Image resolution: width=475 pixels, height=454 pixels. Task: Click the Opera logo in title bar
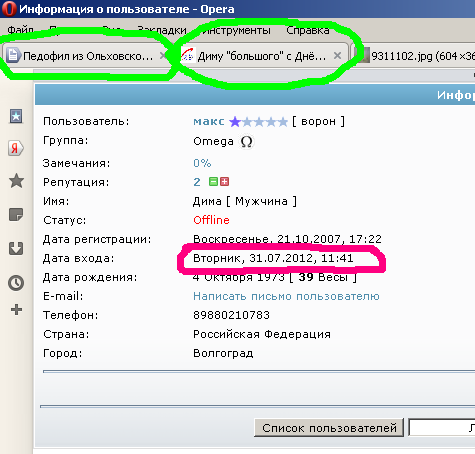coord(9,8)
